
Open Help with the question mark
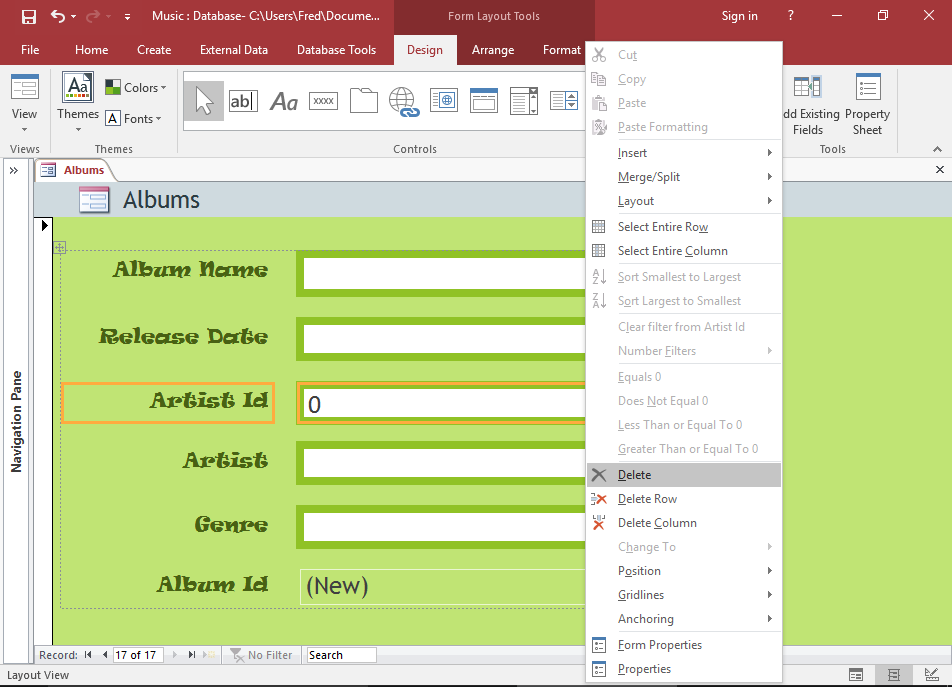pyautogui.click(x=790, y=16)
